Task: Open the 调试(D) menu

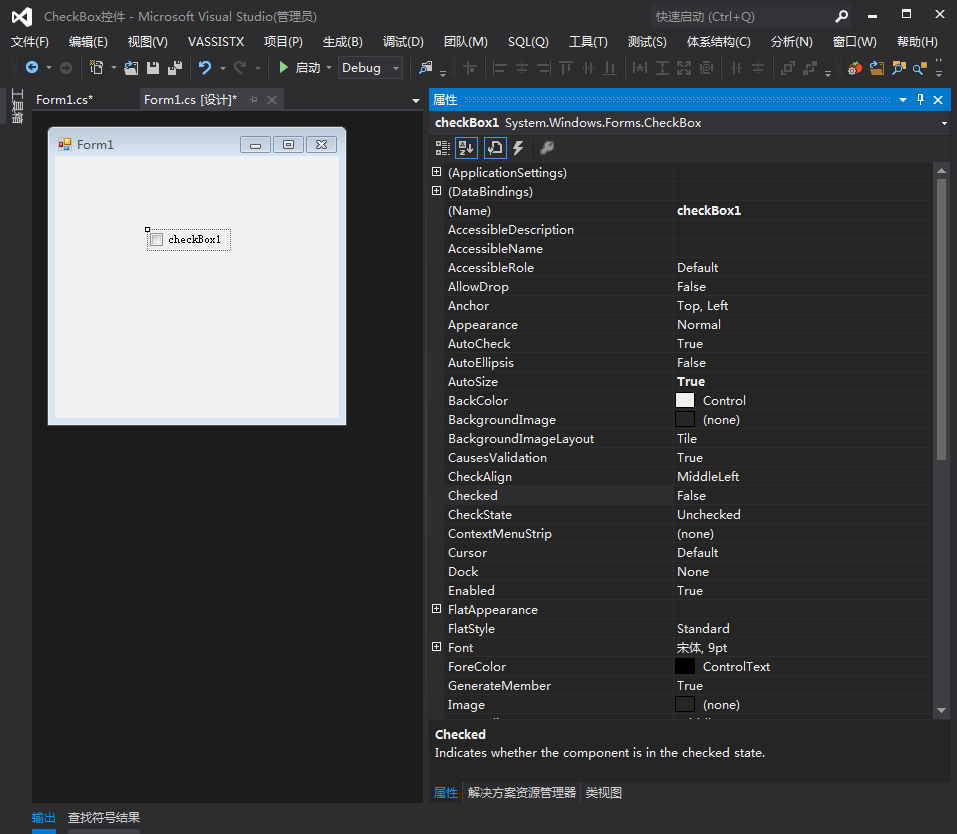Action: point(402,41)
